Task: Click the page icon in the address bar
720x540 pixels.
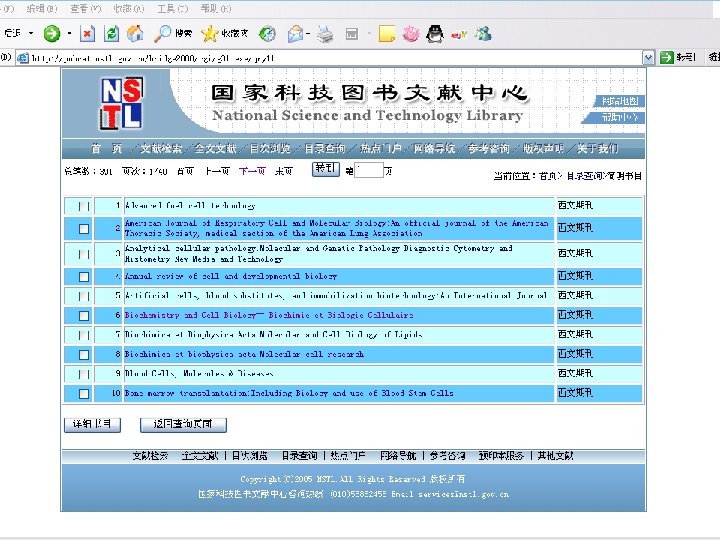Action: tap(22, 58)
